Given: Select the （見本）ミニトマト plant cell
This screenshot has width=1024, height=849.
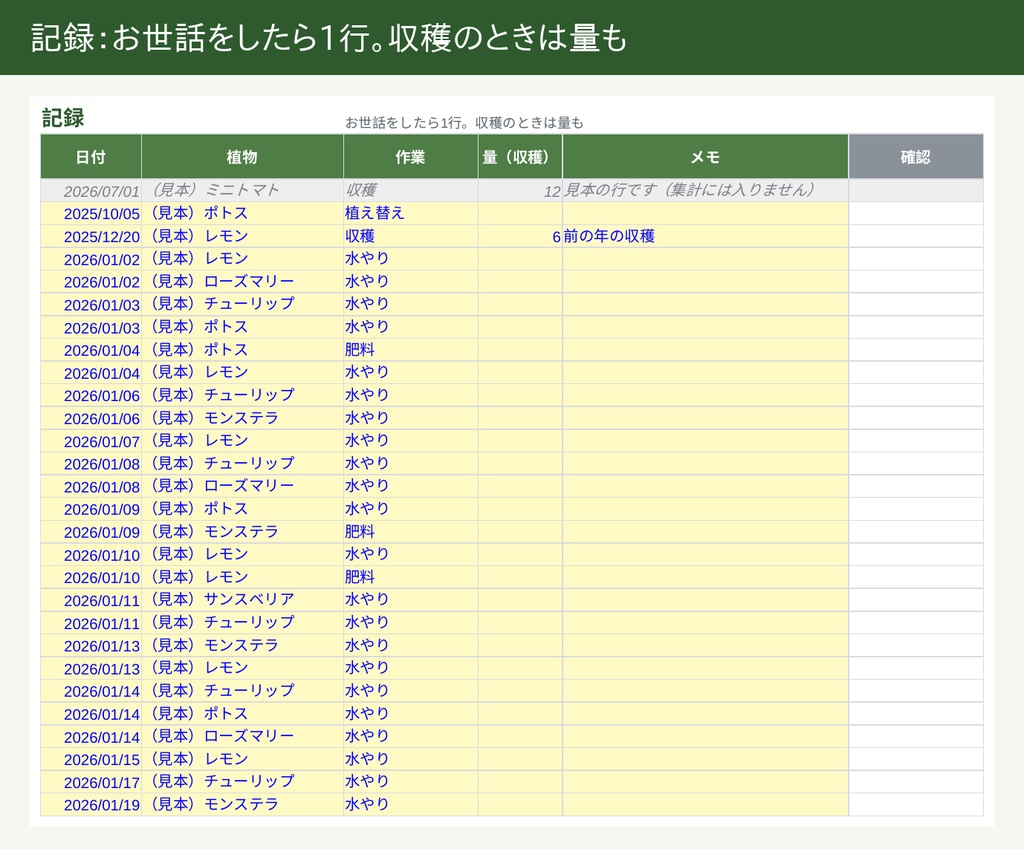Looking at the screenshot, I should tap(242, 191).
